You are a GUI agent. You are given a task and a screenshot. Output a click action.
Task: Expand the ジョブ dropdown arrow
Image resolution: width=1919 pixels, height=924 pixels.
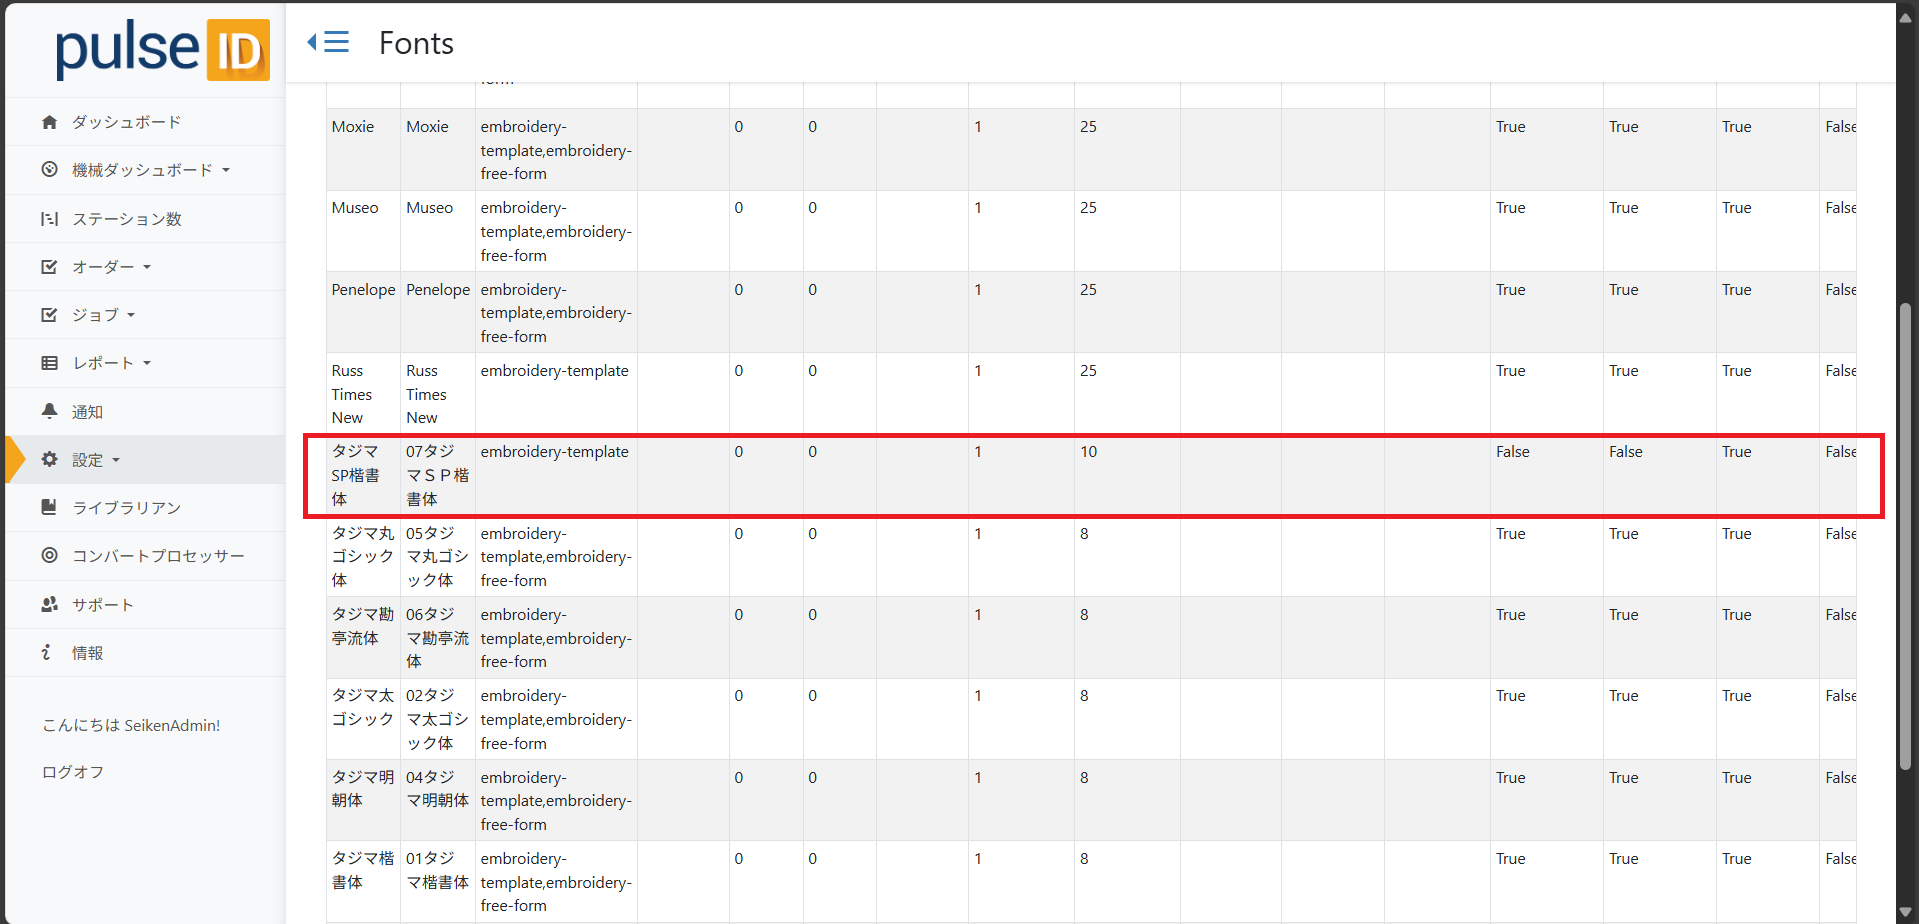pos(131,315)
